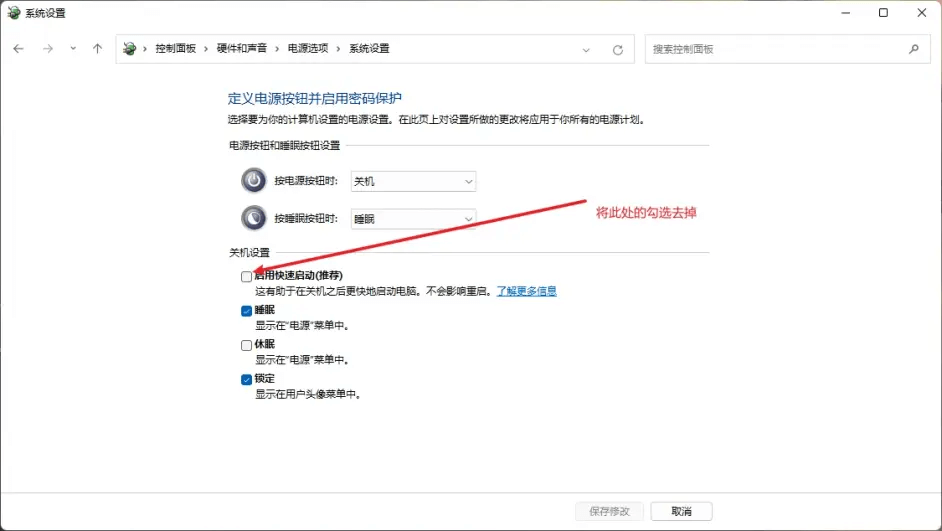Navigate to 电源选项 breadcrumb
The image size is (942, 531).
pyautogui.click(x=308, y=49)
